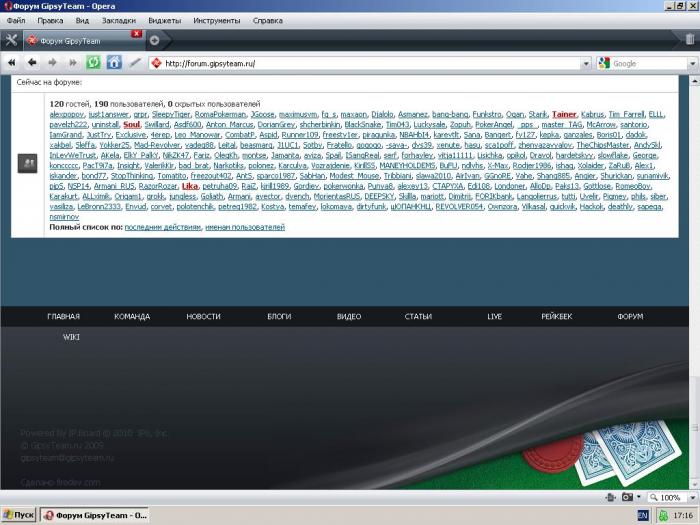The height and width of the screenshot is (525, 700).
Task: Select the Форум GipsyTeam tab
Action: (83, 41)
